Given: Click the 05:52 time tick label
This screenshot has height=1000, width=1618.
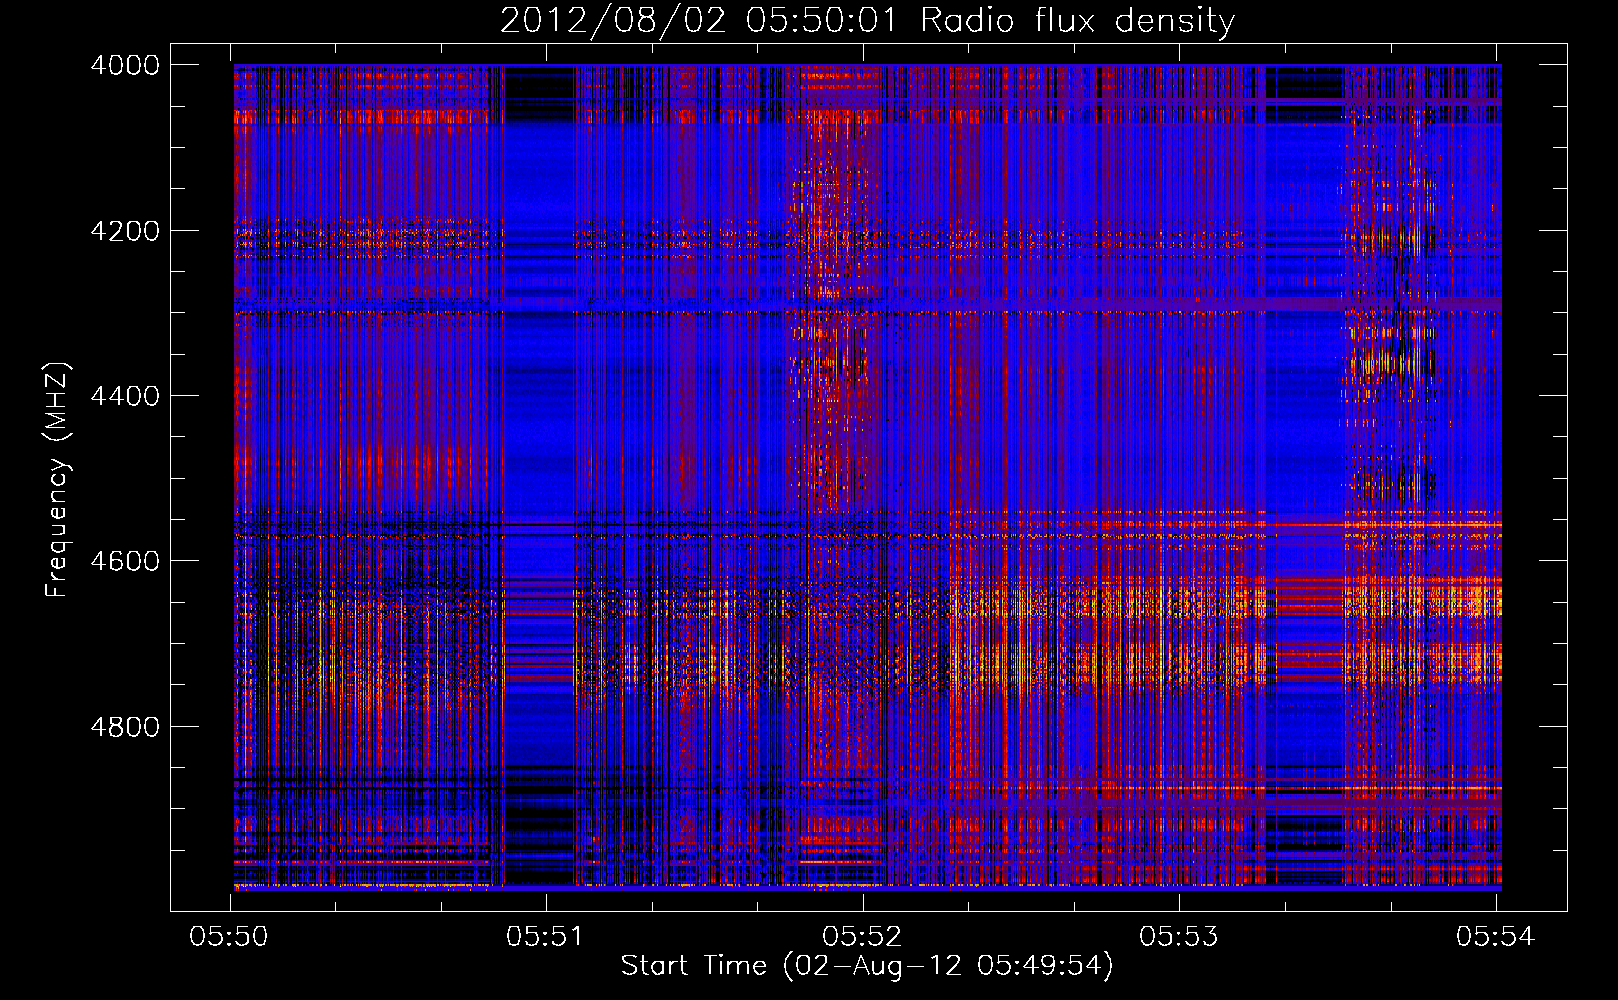Looking at the screenshot, I should point(862,937).
